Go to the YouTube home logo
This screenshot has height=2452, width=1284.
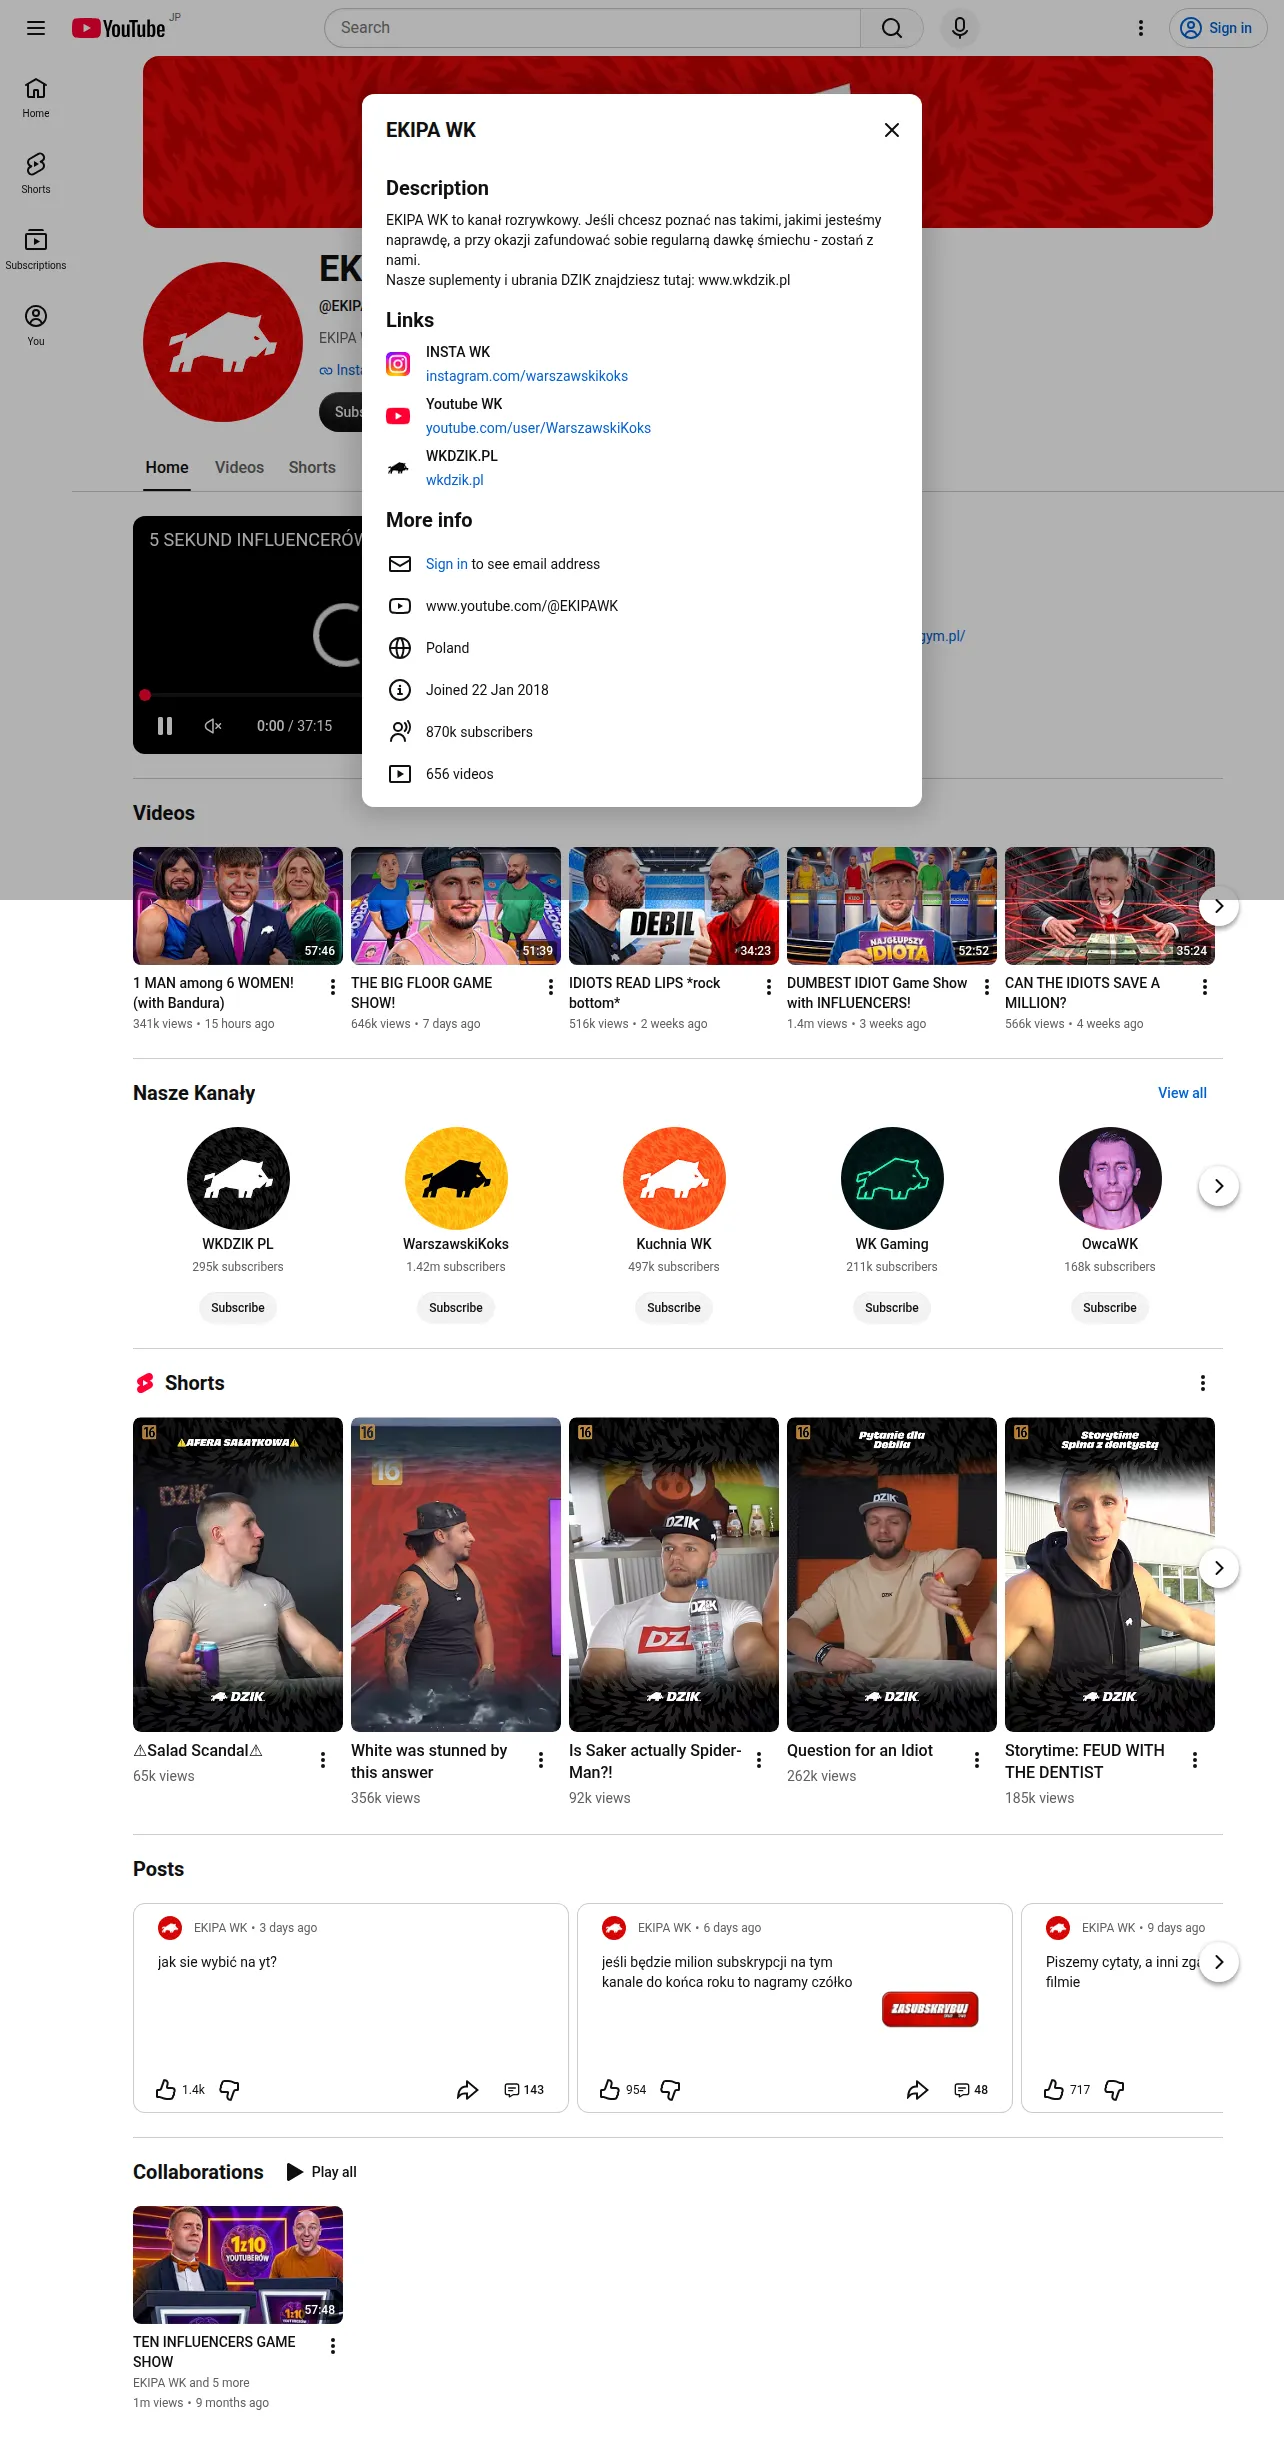point(119,28)
